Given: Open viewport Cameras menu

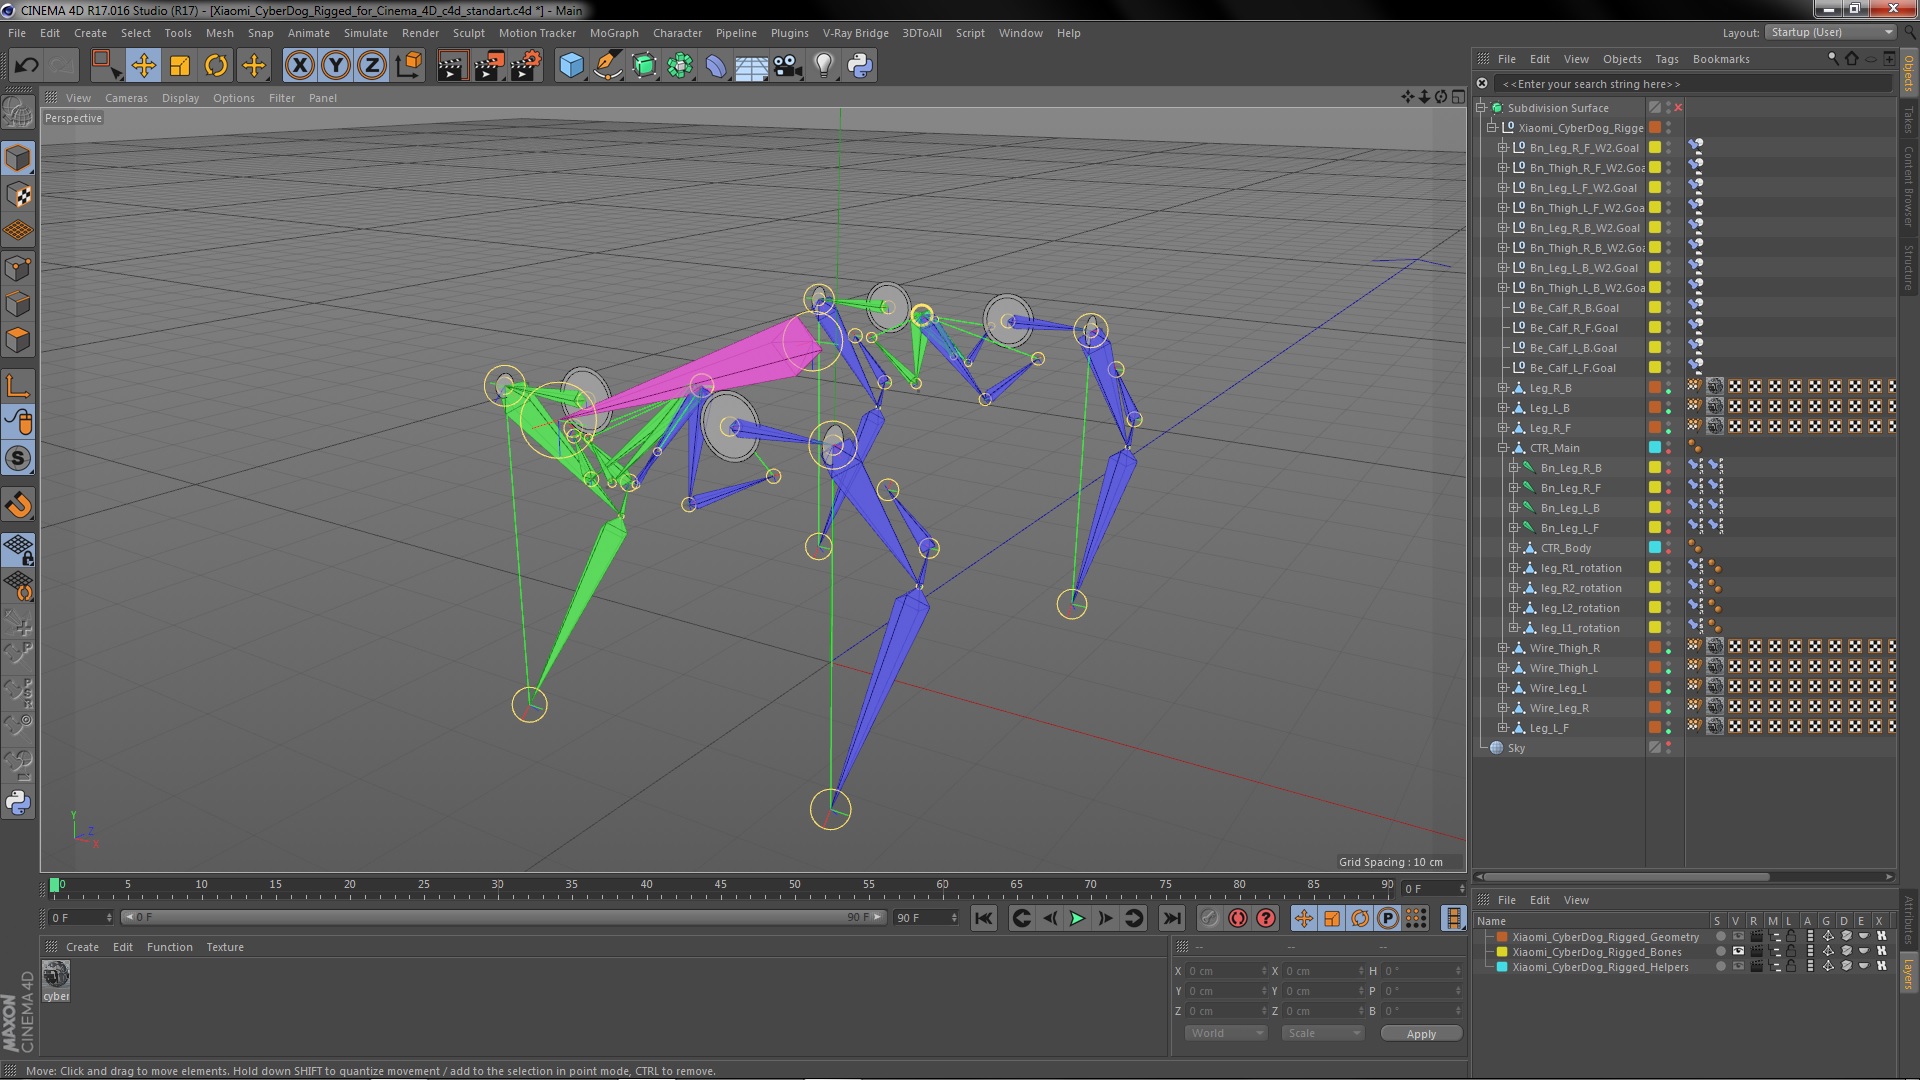Looking at the screenshot, I should pyautogui.click(x=126, y=98).
